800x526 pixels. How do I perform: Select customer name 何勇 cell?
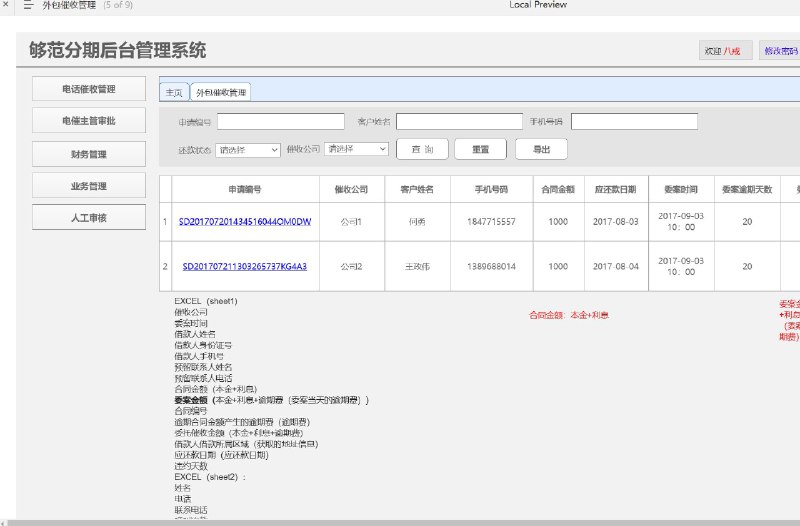coord(417,221)
